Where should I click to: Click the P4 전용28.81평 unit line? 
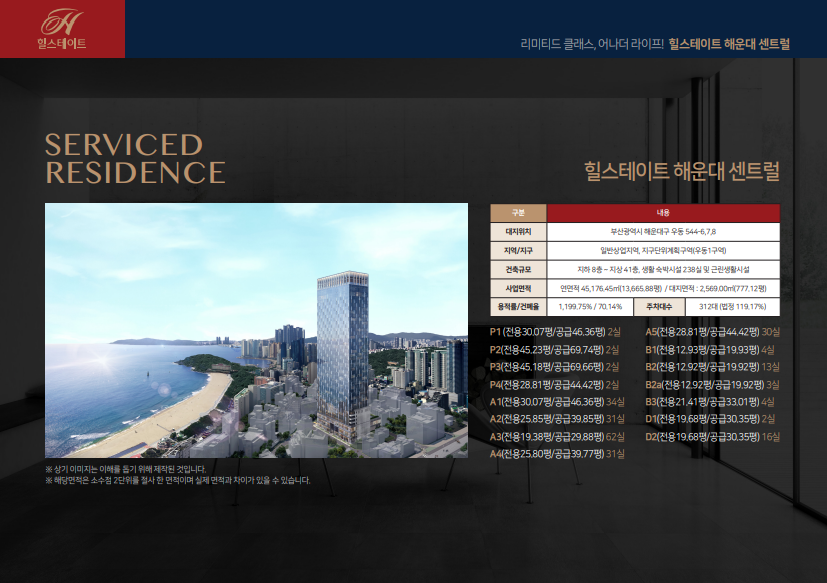click(x=554, y=385)
